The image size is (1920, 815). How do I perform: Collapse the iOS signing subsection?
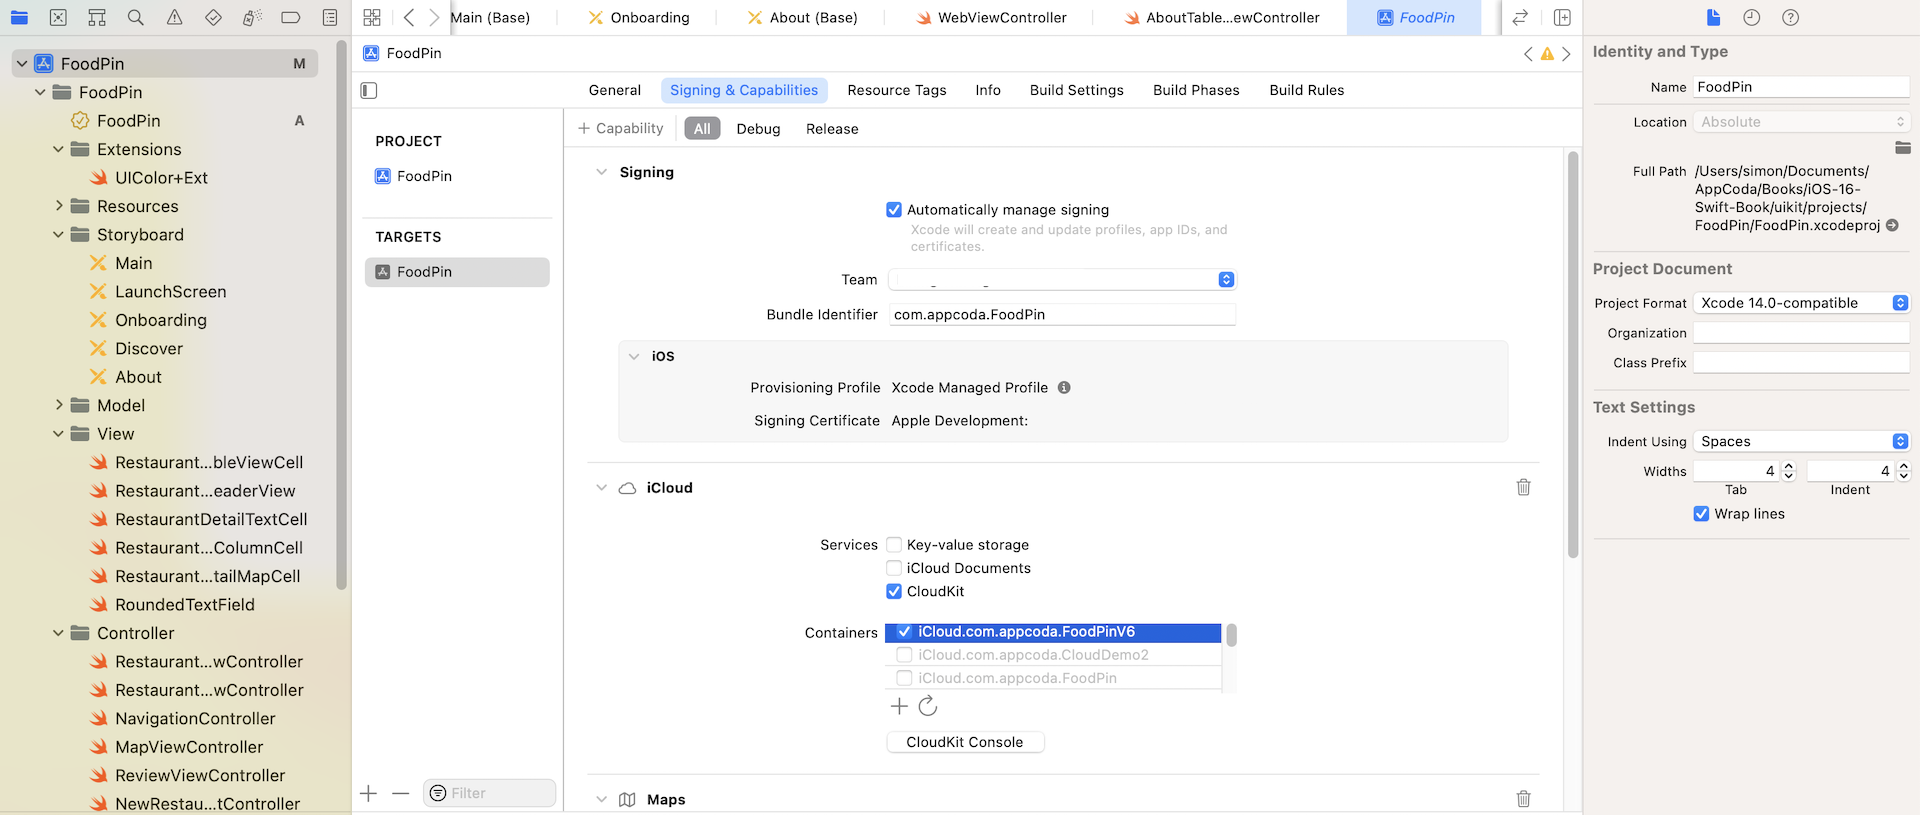633,356
